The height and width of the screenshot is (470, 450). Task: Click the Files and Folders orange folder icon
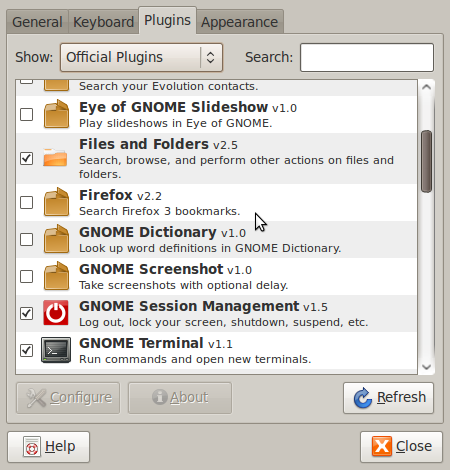click(55, 157)
